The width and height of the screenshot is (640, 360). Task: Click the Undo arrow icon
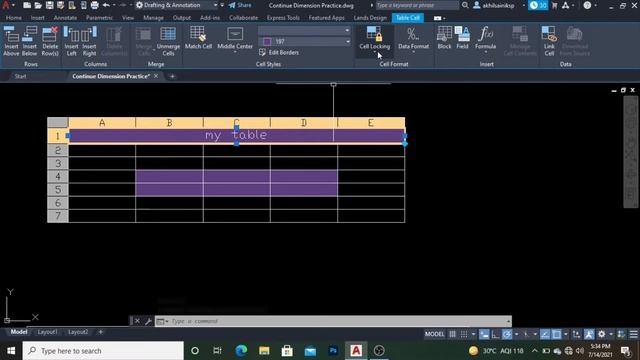pyautogui.click(x=106, y=5)
